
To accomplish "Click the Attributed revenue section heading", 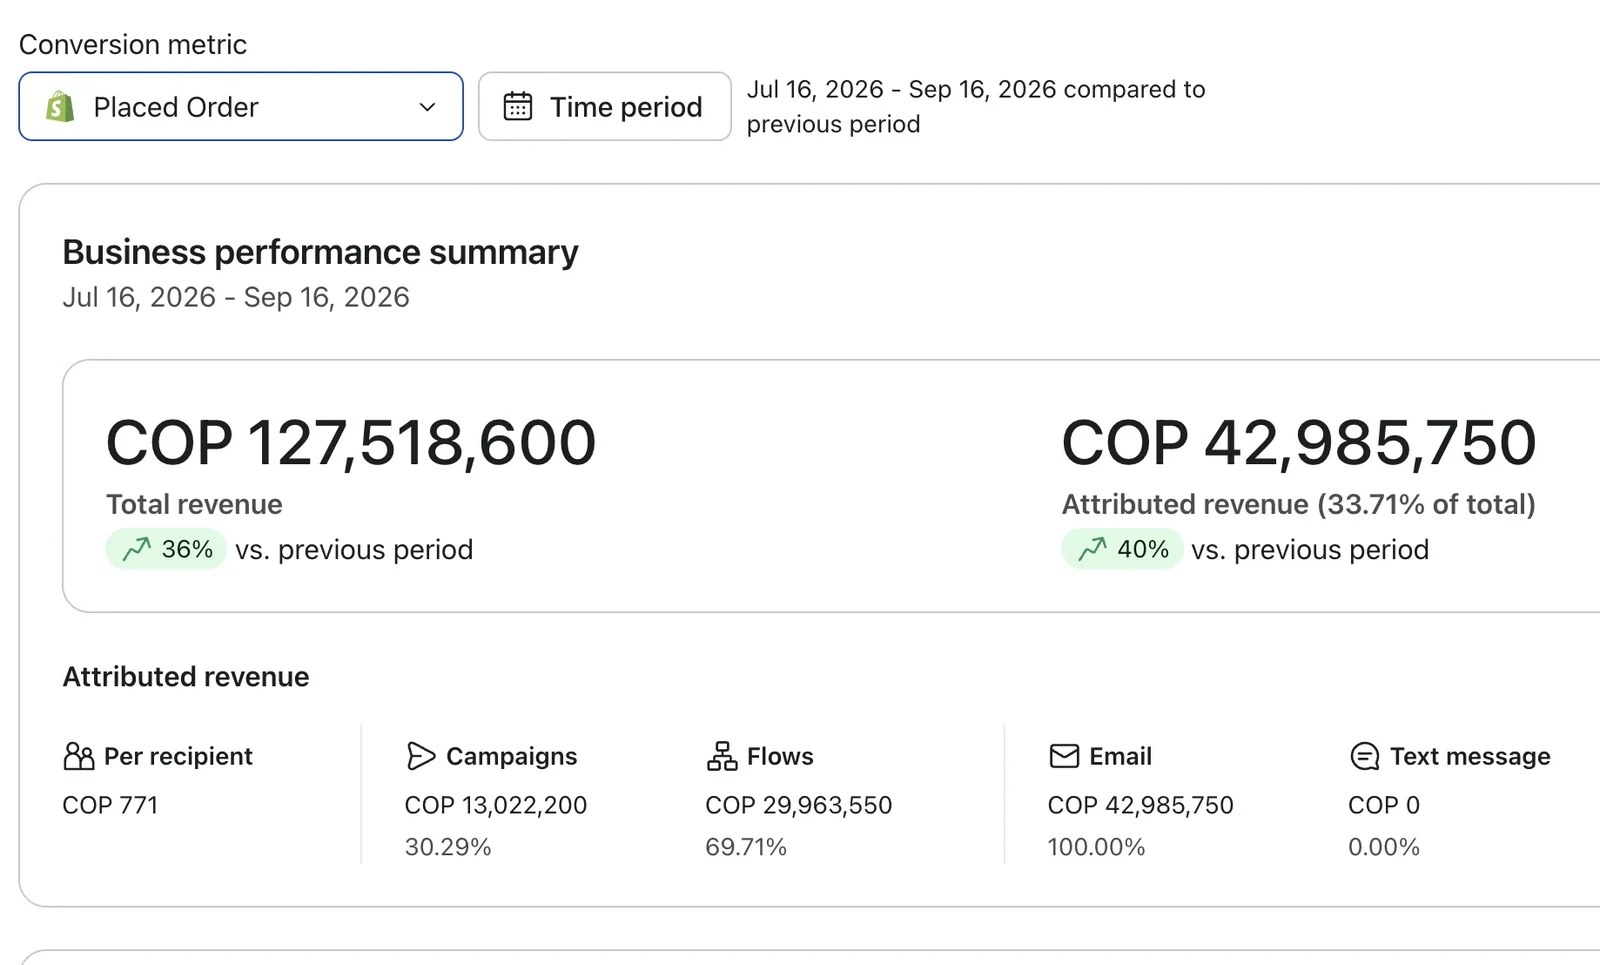I will [x=186, y=677].
